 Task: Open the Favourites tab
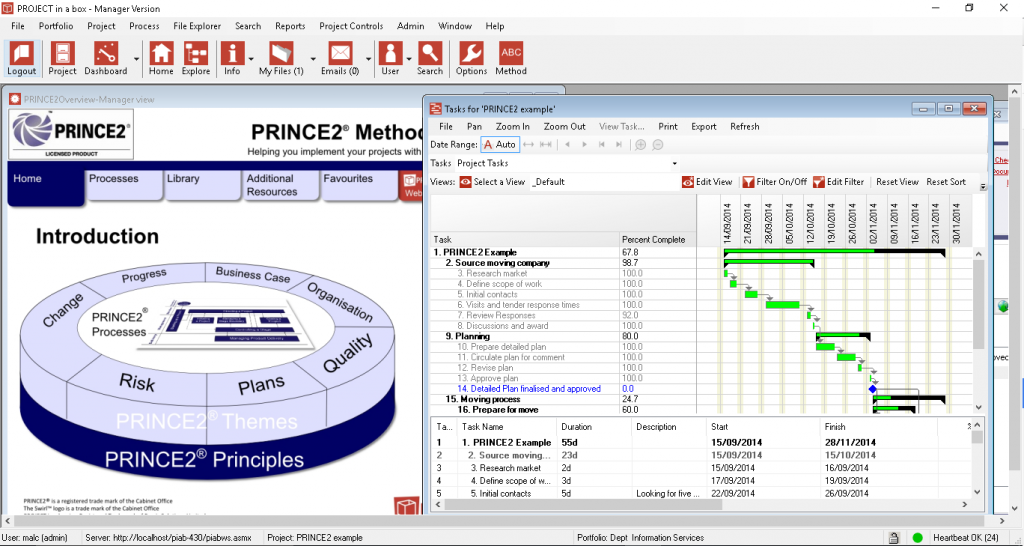point(359,185)
